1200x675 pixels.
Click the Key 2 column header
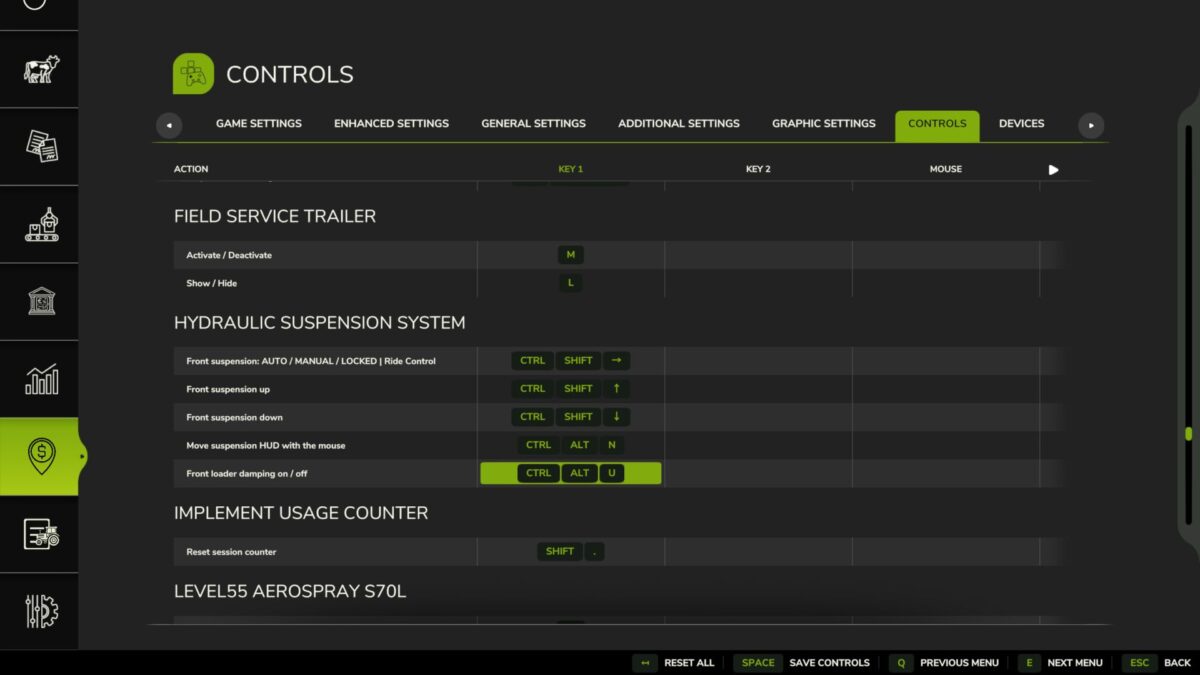(x=758, y=170)
